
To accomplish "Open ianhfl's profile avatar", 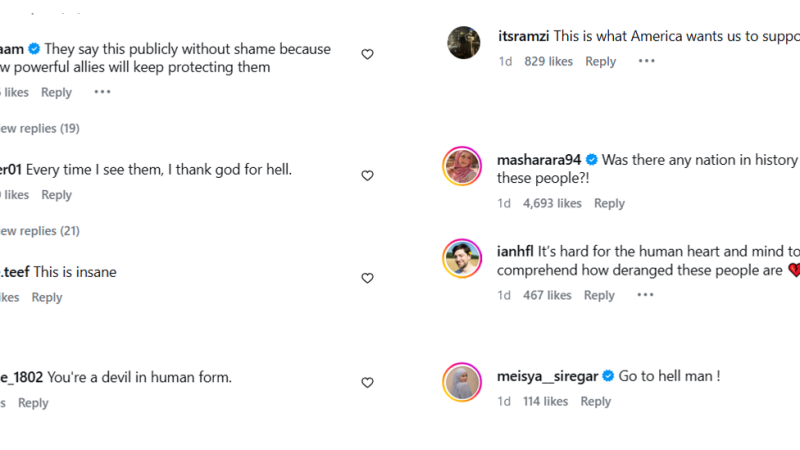I will click(x=463, y=259).
